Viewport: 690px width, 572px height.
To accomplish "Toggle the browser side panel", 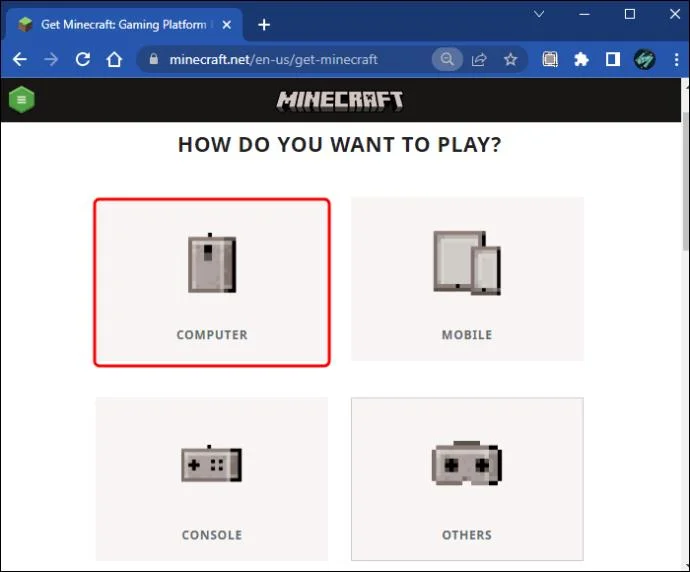I will click(x=613, y=59).
